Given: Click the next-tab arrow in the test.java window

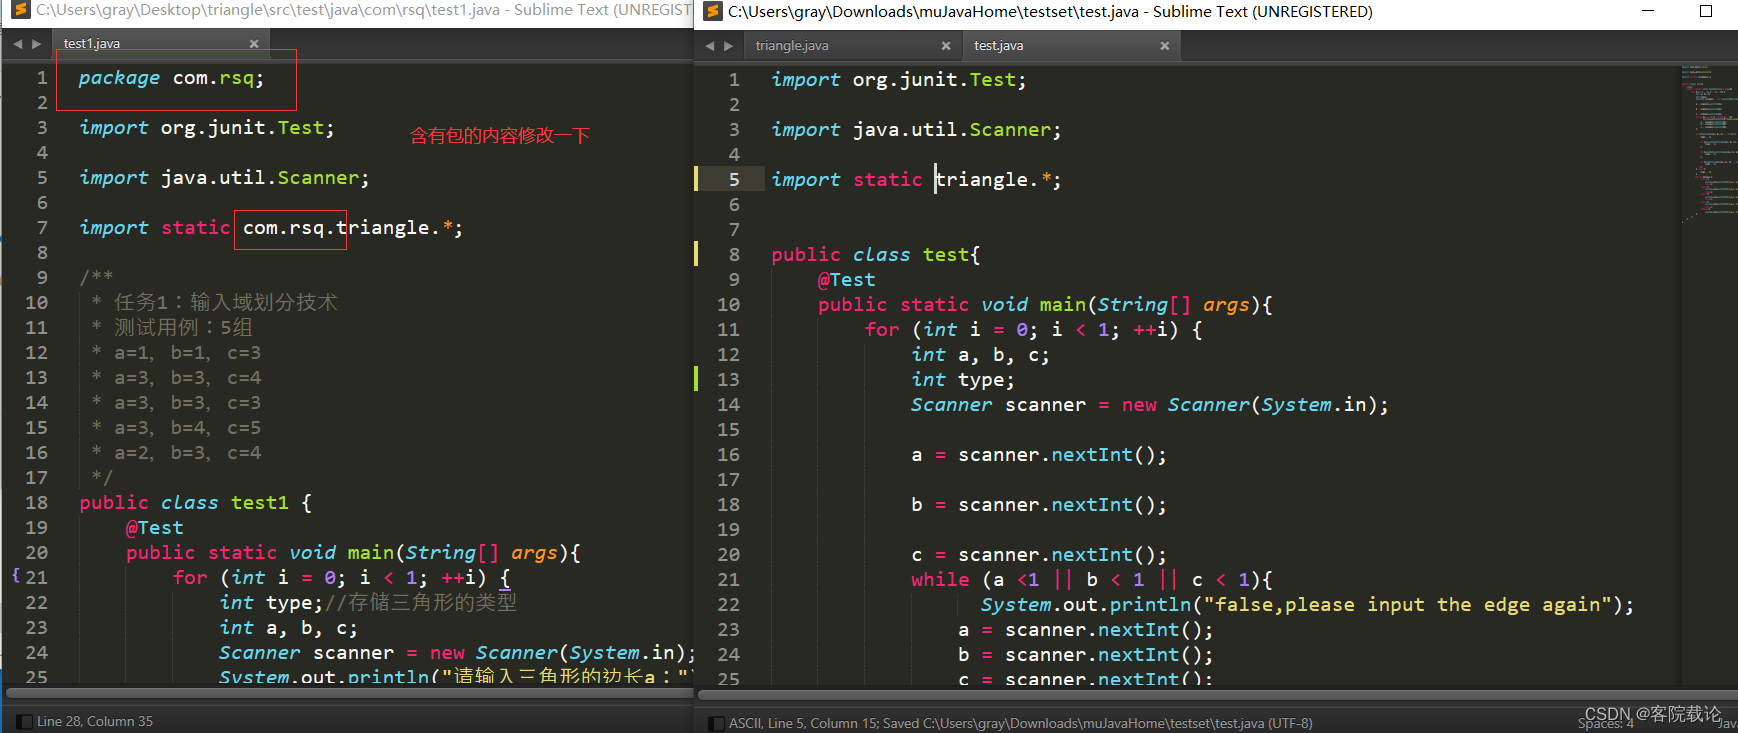Looking at the screenshot, I should point(729,46).
